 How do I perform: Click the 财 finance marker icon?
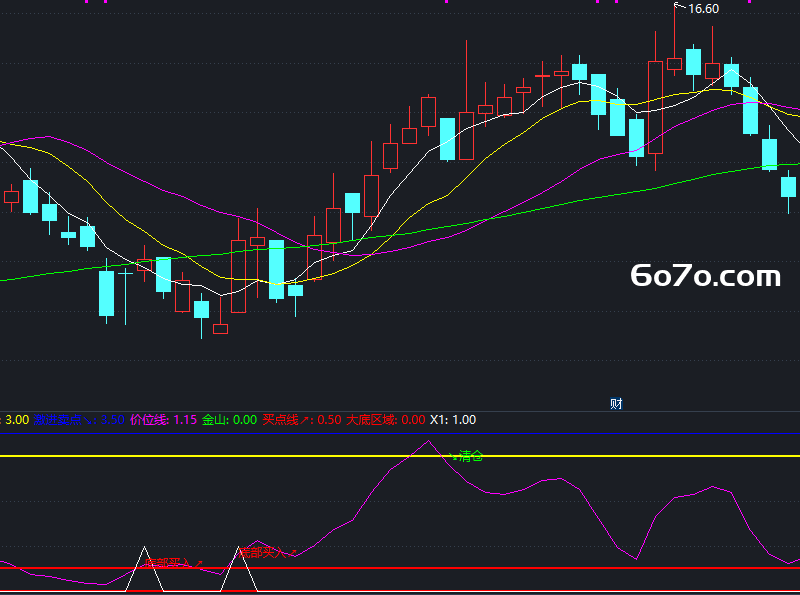click(x=616, y=404)
